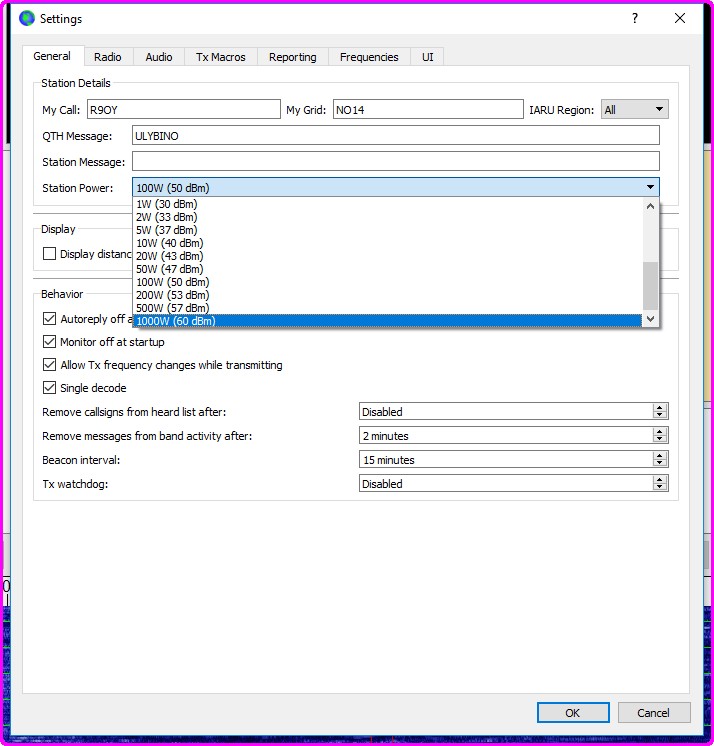Screen dimensions: 714x746
Task: Click the Cancel button
Action: pyautogui.click(x=653, y=713)
